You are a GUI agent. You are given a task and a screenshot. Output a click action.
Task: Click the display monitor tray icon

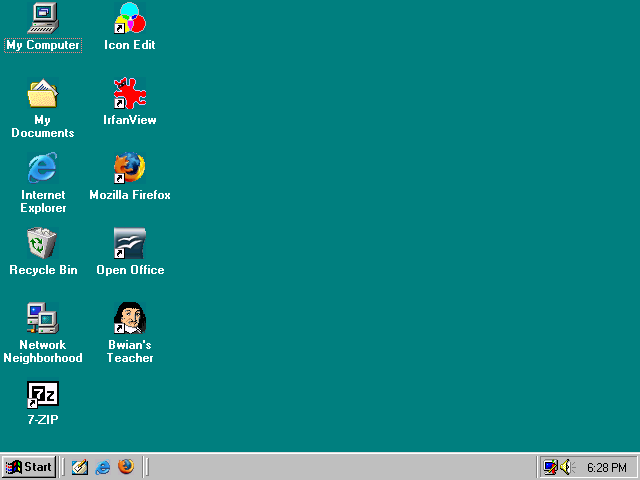550,467
